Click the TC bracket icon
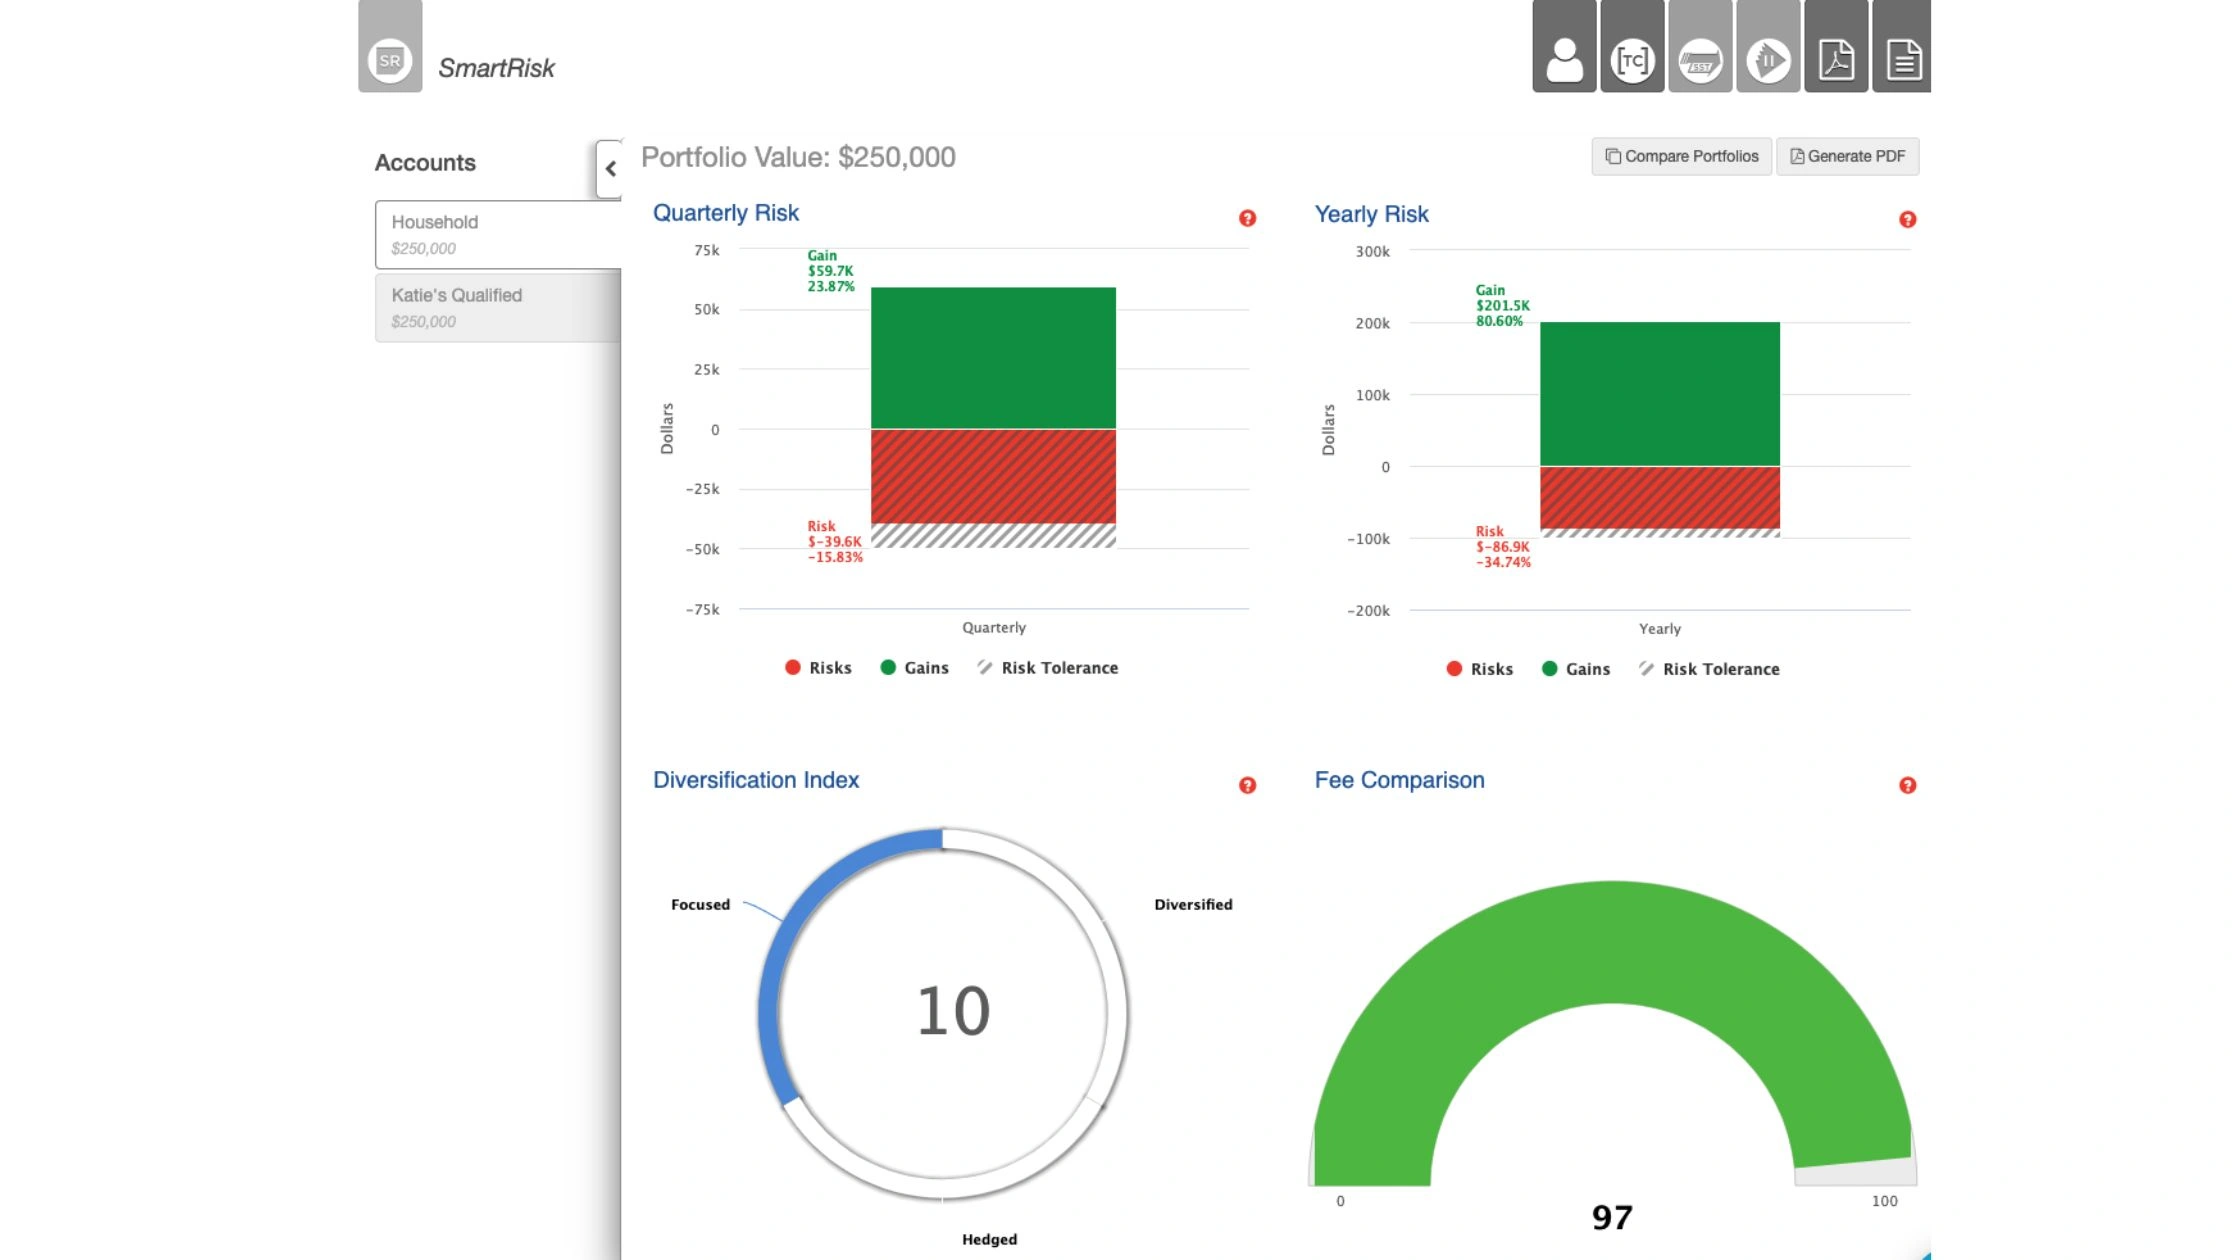 tap(1632, 58)
